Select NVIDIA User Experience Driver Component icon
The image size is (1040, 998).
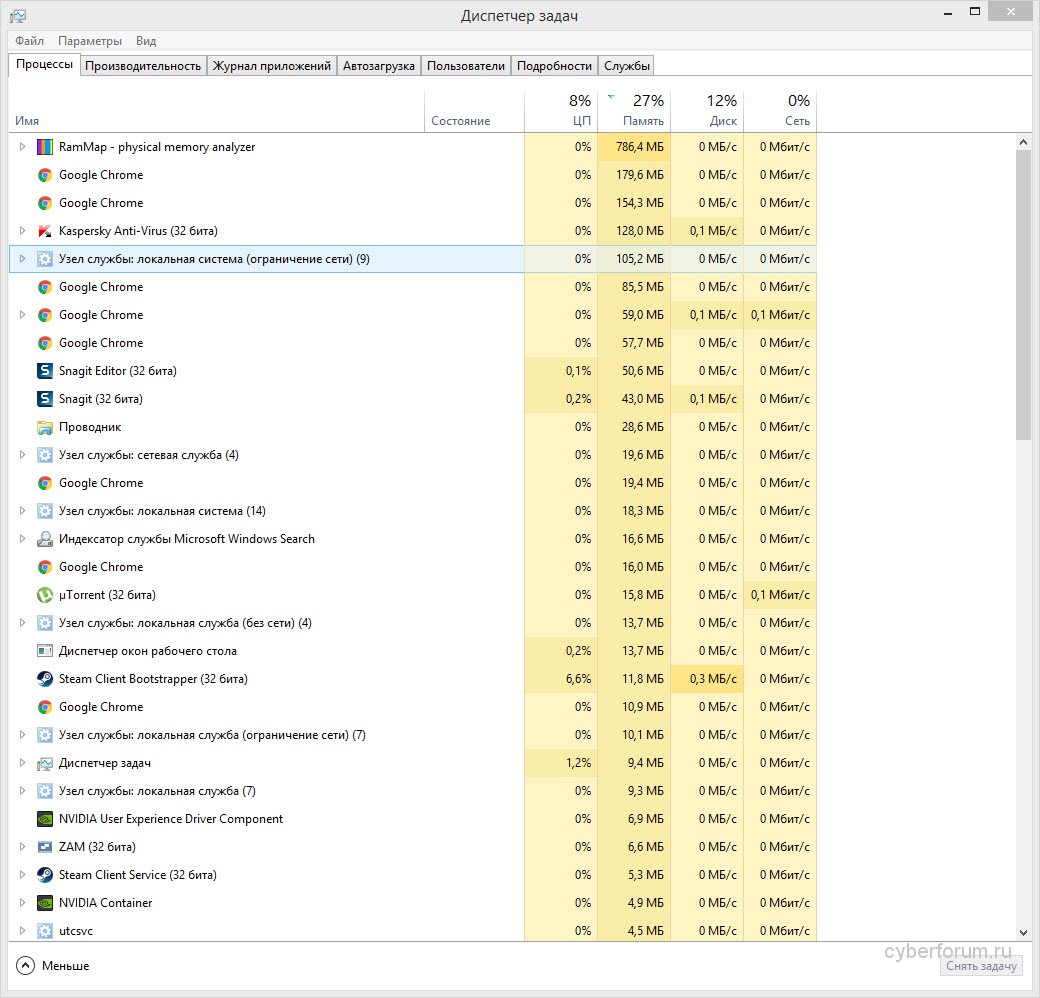(45, 819)
